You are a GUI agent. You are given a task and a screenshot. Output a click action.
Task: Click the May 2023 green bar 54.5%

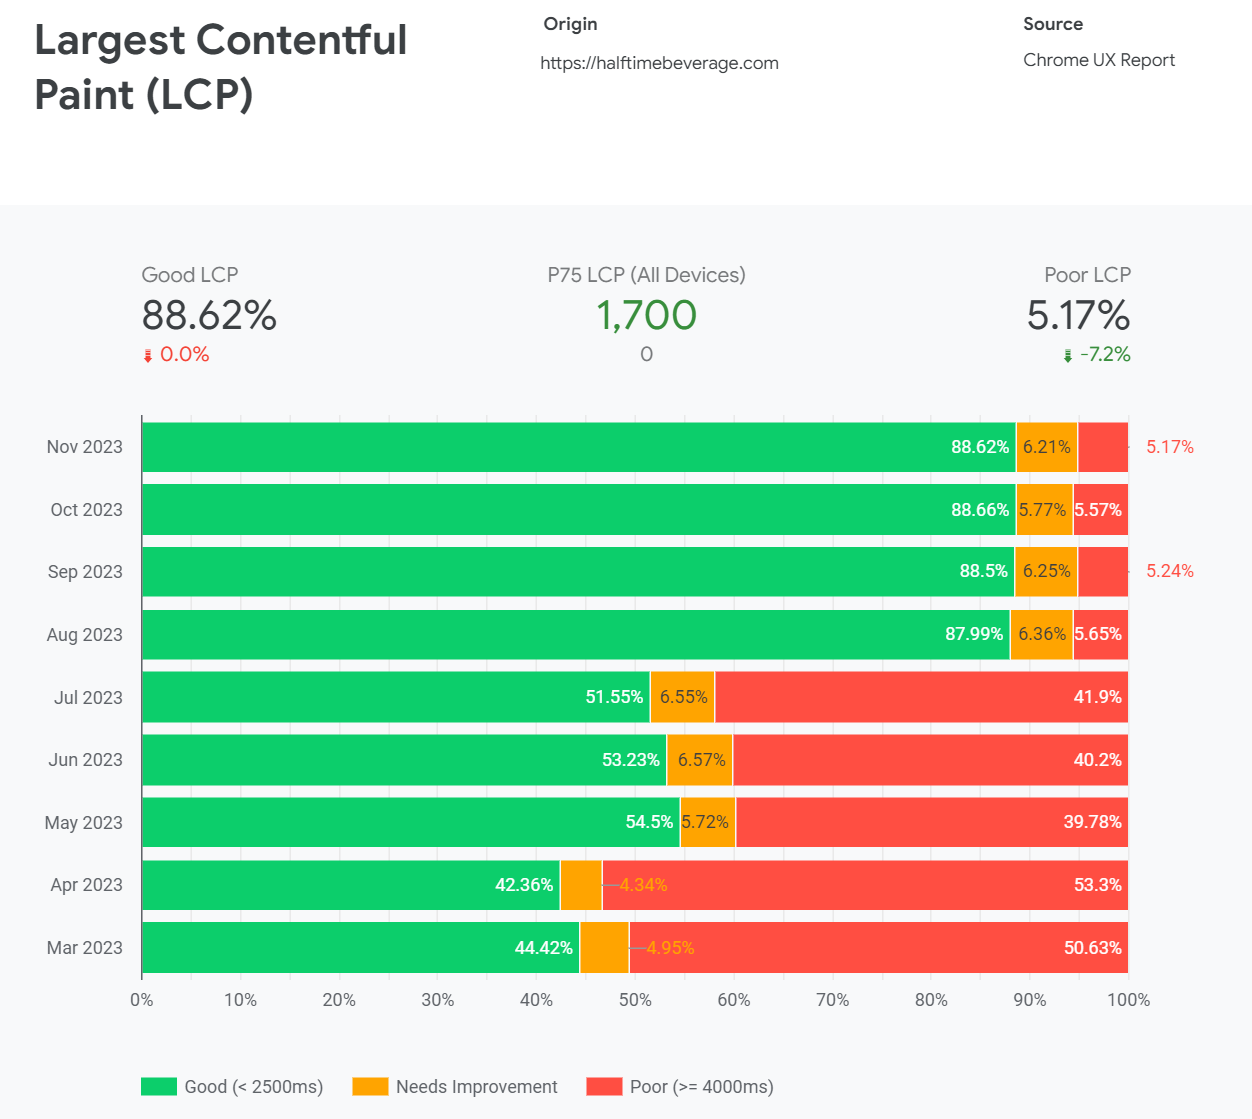point(411,822)
